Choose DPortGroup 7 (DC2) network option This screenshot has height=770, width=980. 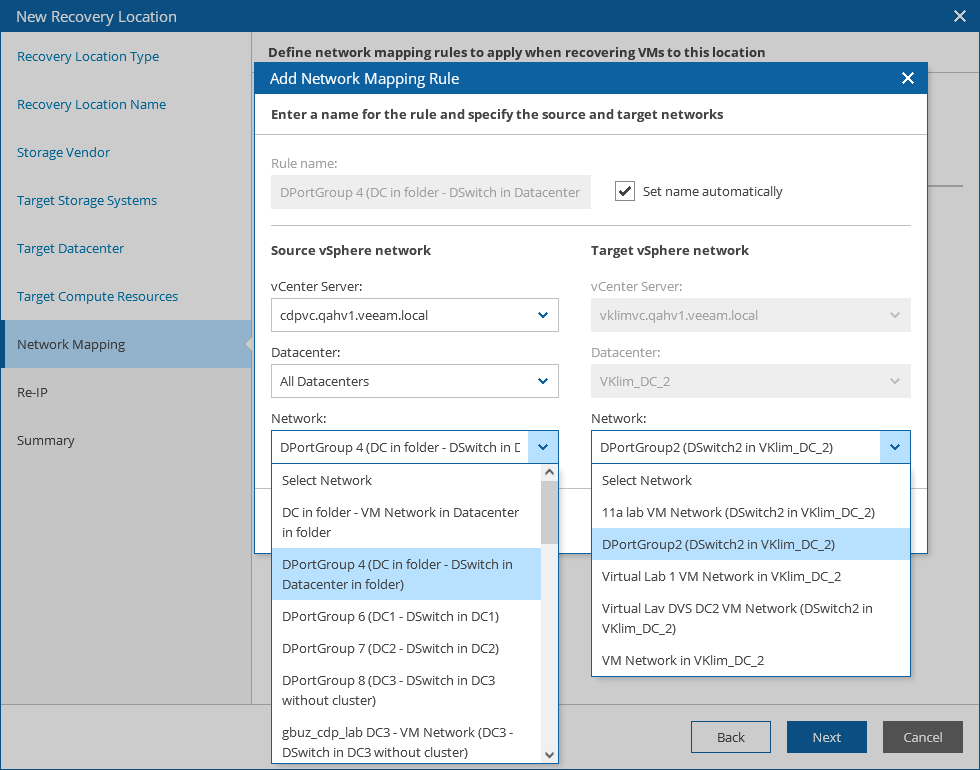390,648
